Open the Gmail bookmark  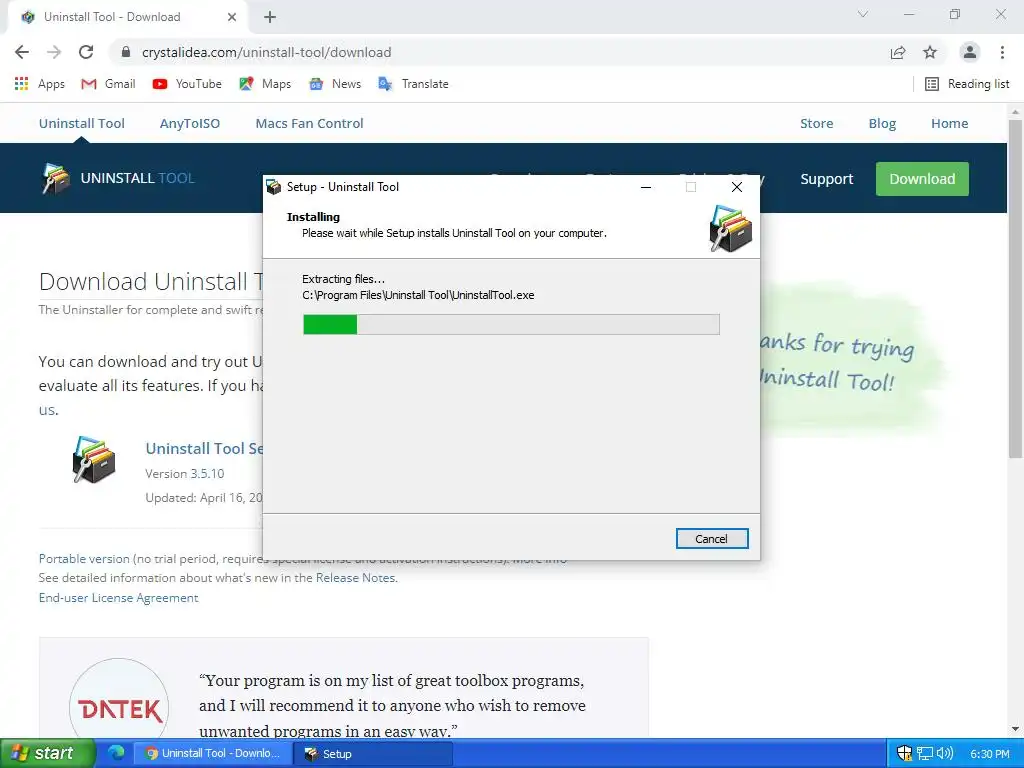tap(108, 84)
